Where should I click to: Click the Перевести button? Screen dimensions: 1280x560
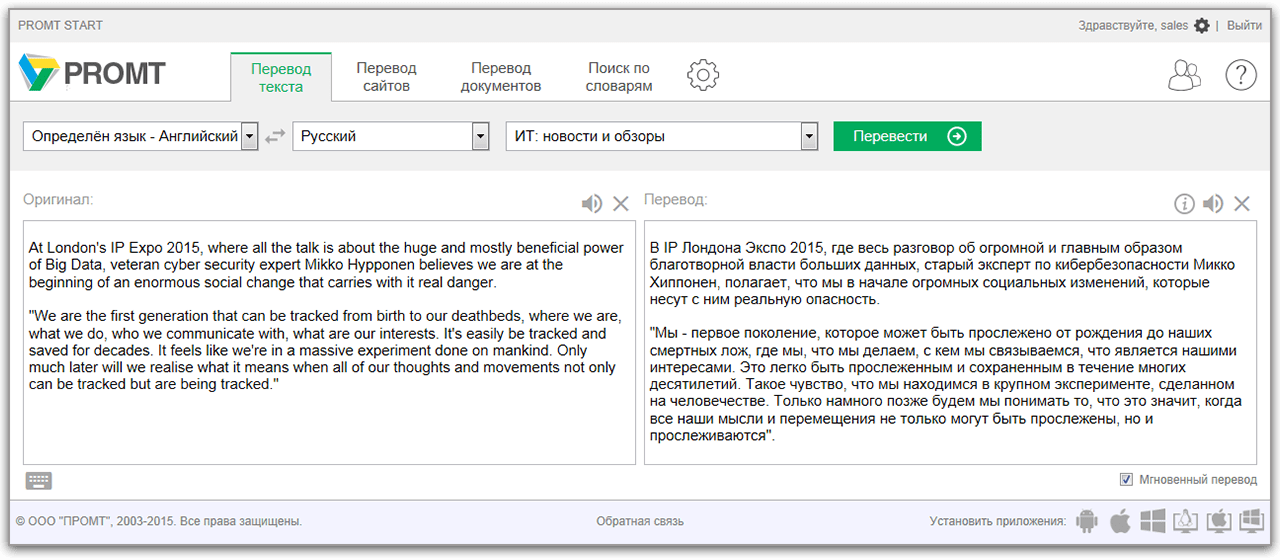908,137
